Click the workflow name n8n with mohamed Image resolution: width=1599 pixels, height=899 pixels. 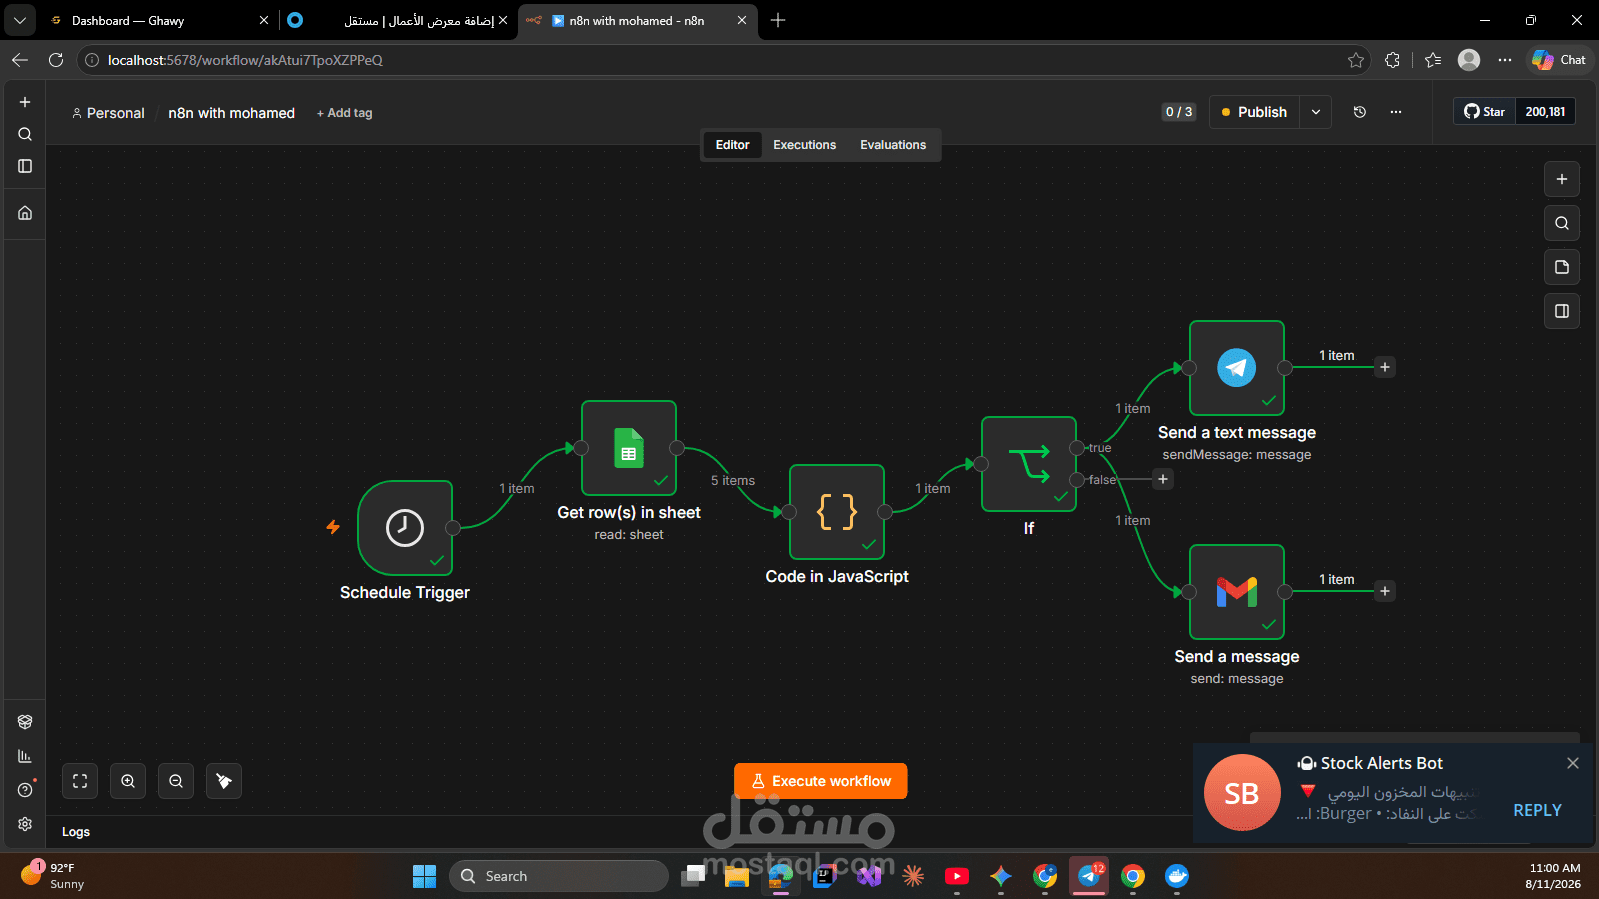[231, 113]
